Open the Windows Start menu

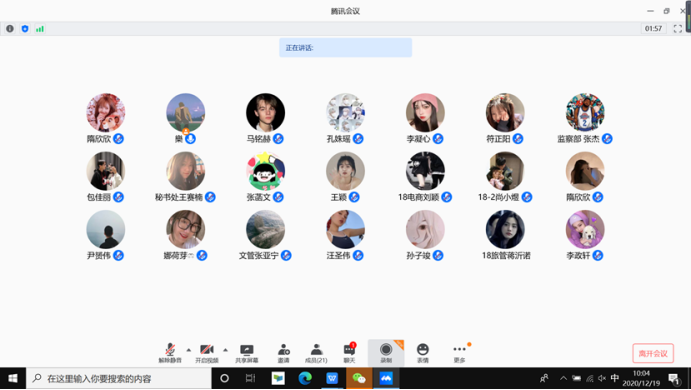point(13,378)
